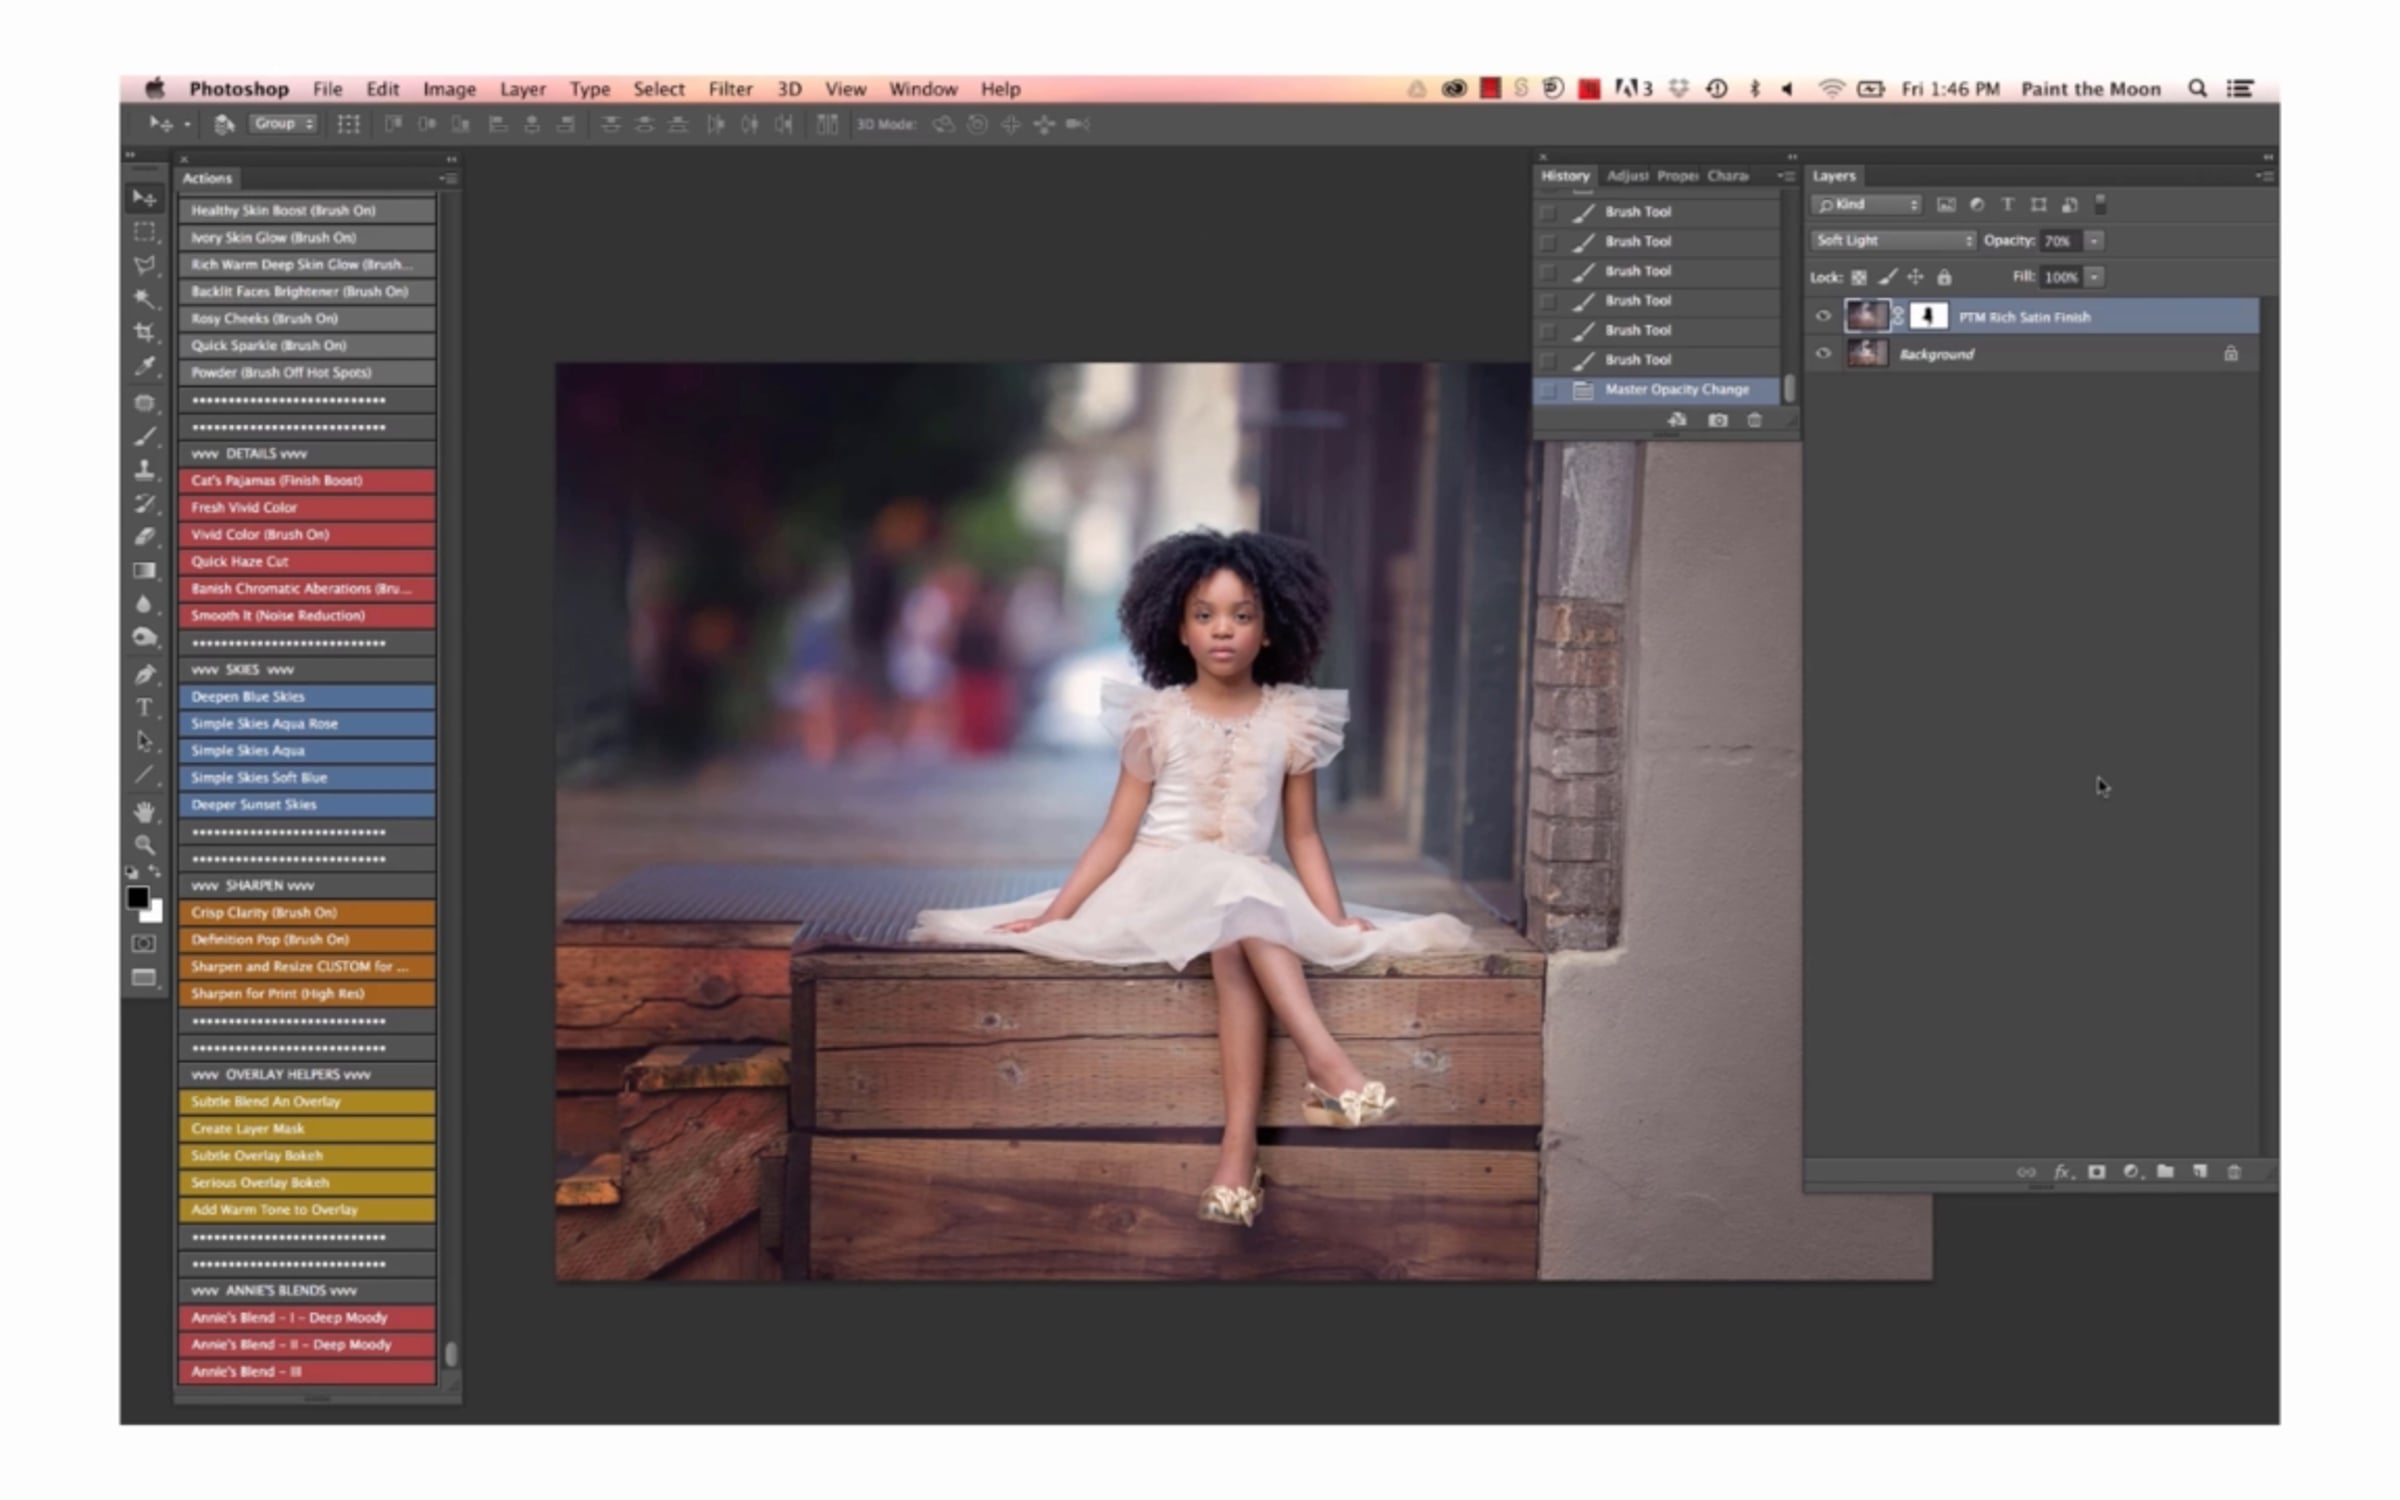
Task: Create new snapshot in History panel
Action: pyautogui.click(x=1718, y=420)
